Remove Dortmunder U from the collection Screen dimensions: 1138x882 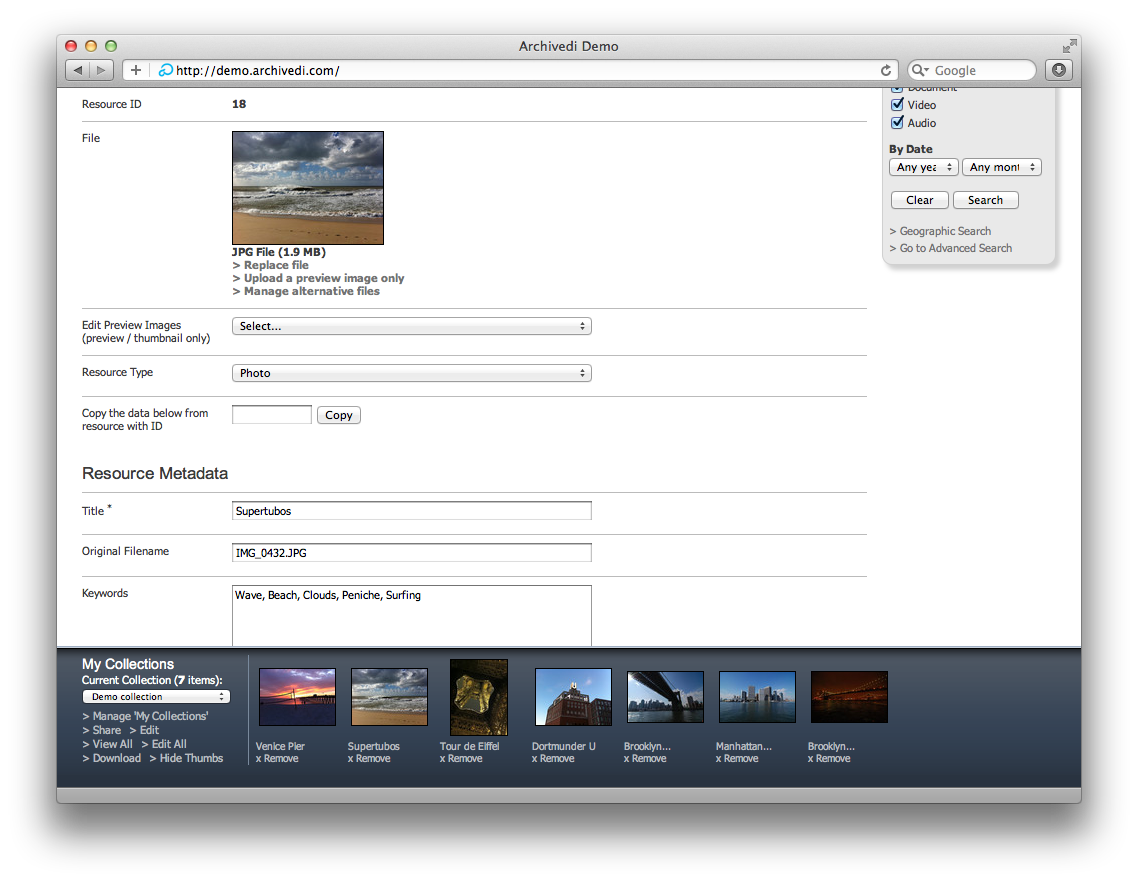553,759
